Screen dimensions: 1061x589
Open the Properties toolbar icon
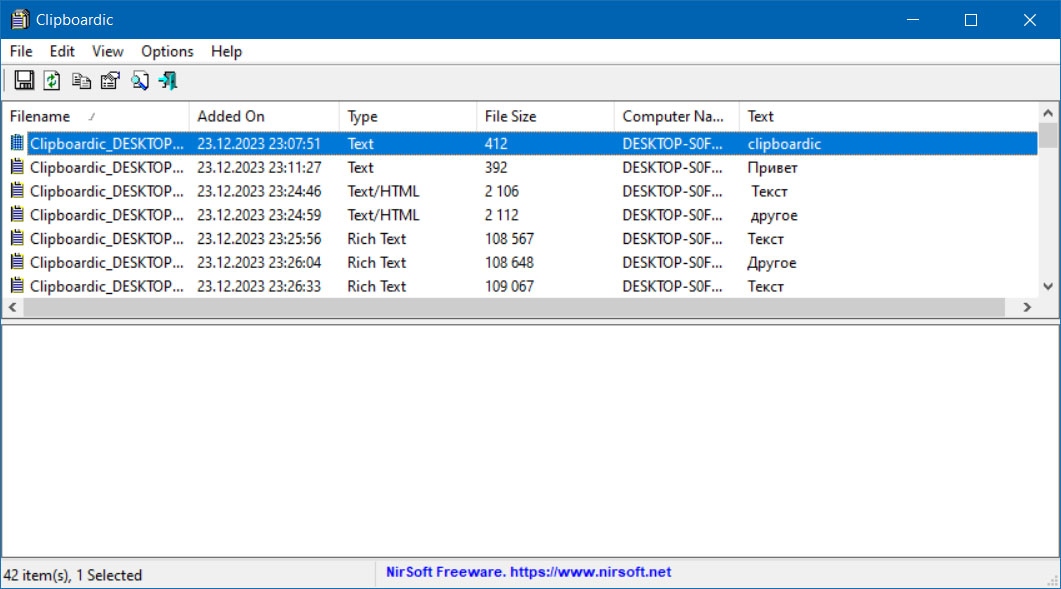tap(110, 81)
